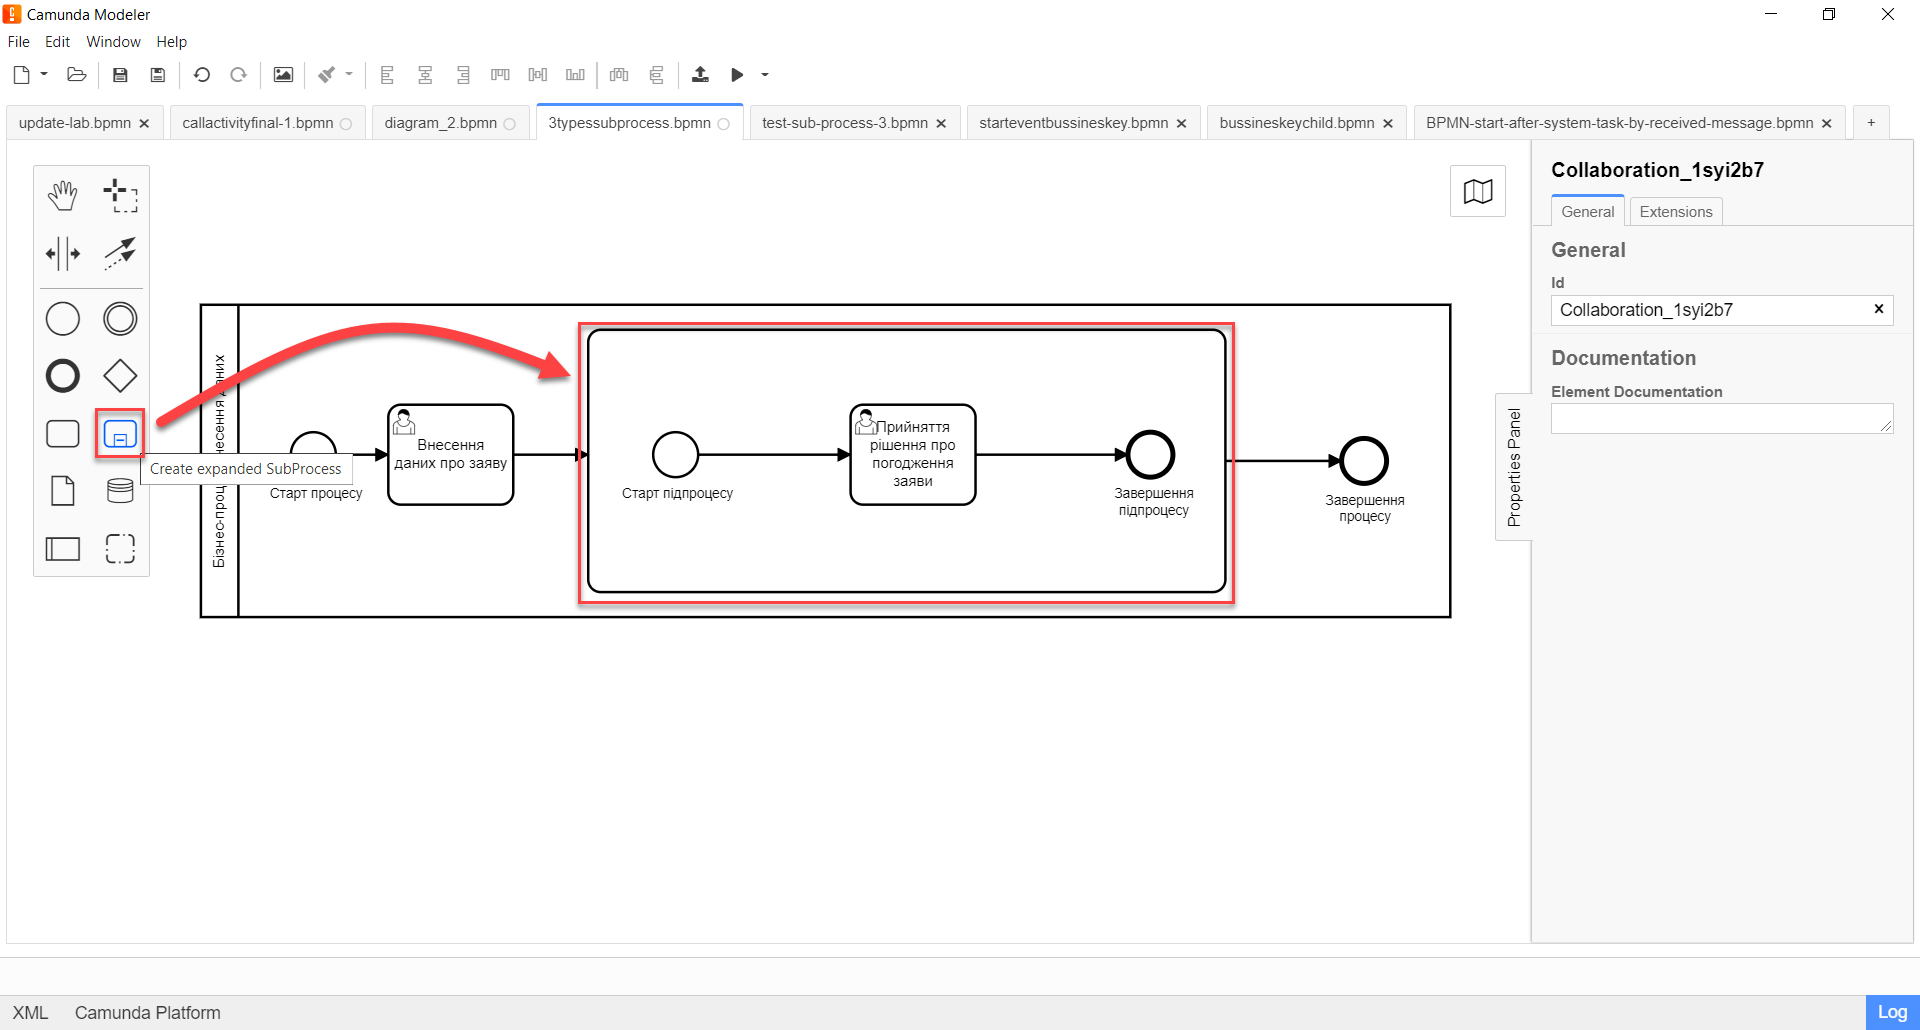This screenshot has height=1030, width=1920.
Task: Activate the hand tool in palette
Action: (63, 196)
